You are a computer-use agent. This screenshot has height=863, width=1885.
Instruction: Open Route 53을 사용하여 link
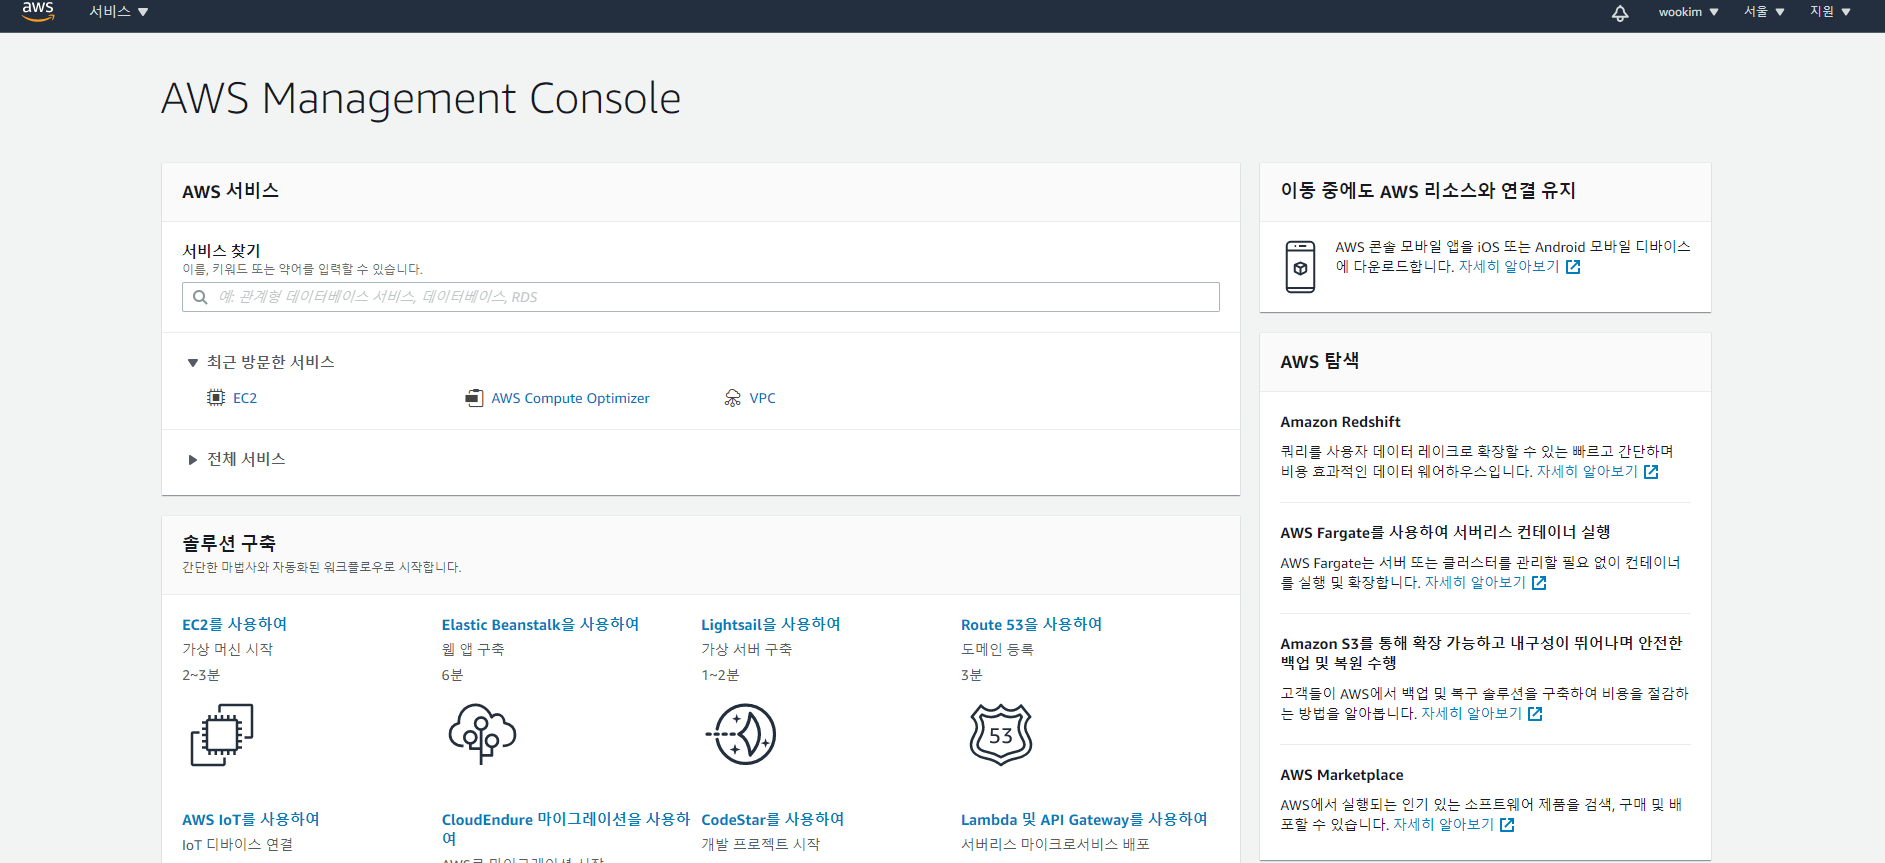tap(1031, 624)
